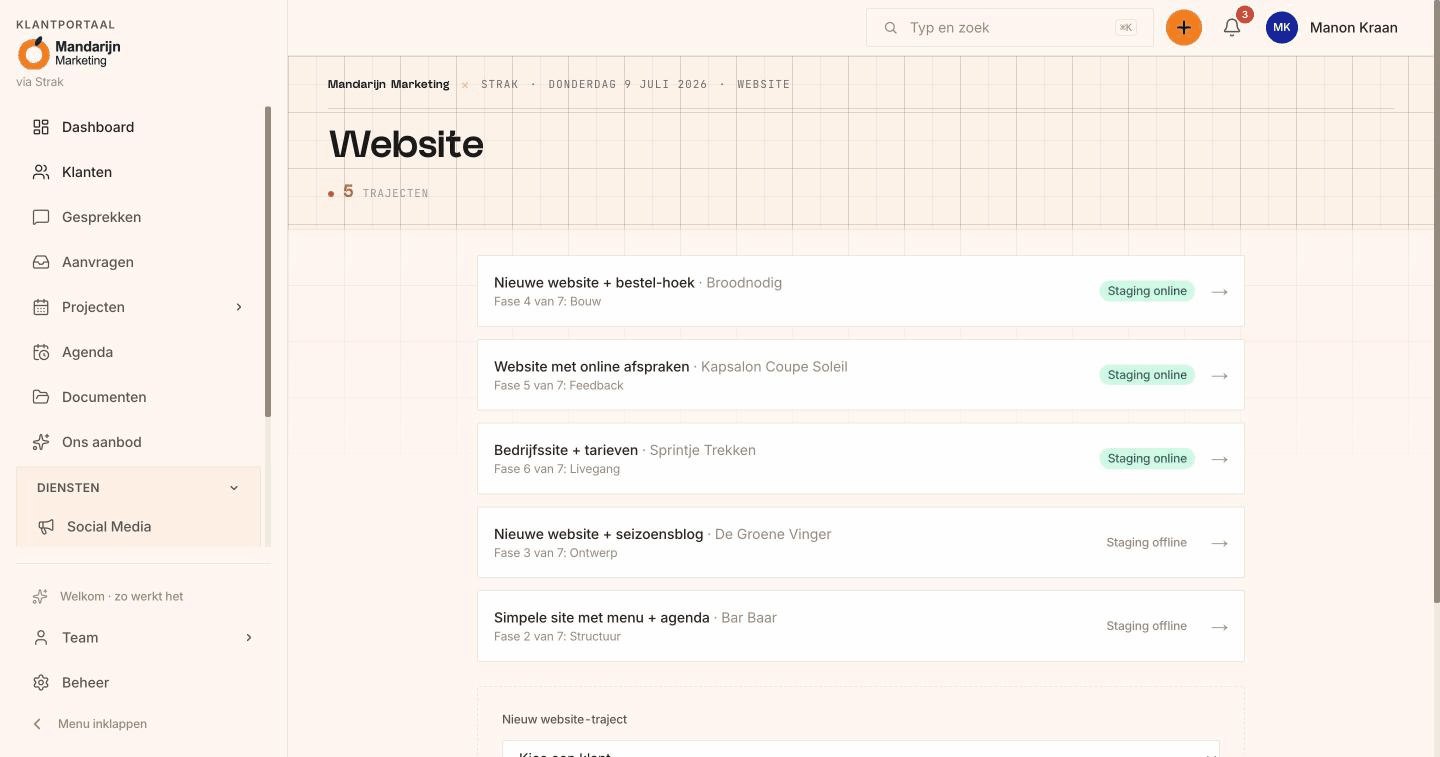Open Aanvragen in the sidebar

pyautogui.click(x=98, y=262)
